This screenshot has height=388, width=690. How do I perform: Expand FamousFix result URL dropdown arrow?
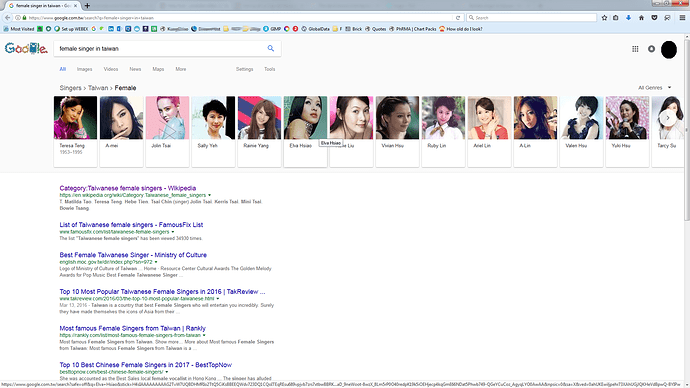pyautogui.click(x=172, y=232)
